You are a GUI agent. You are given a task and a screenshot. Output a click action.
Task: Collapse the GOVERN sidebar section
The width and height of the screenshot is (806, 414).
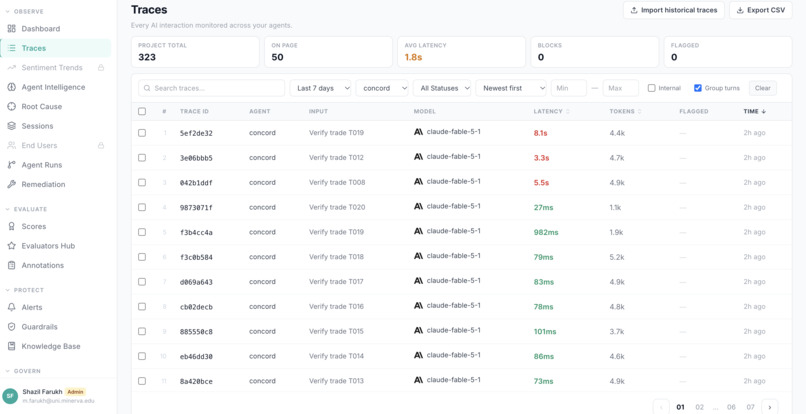coord(23,371)
